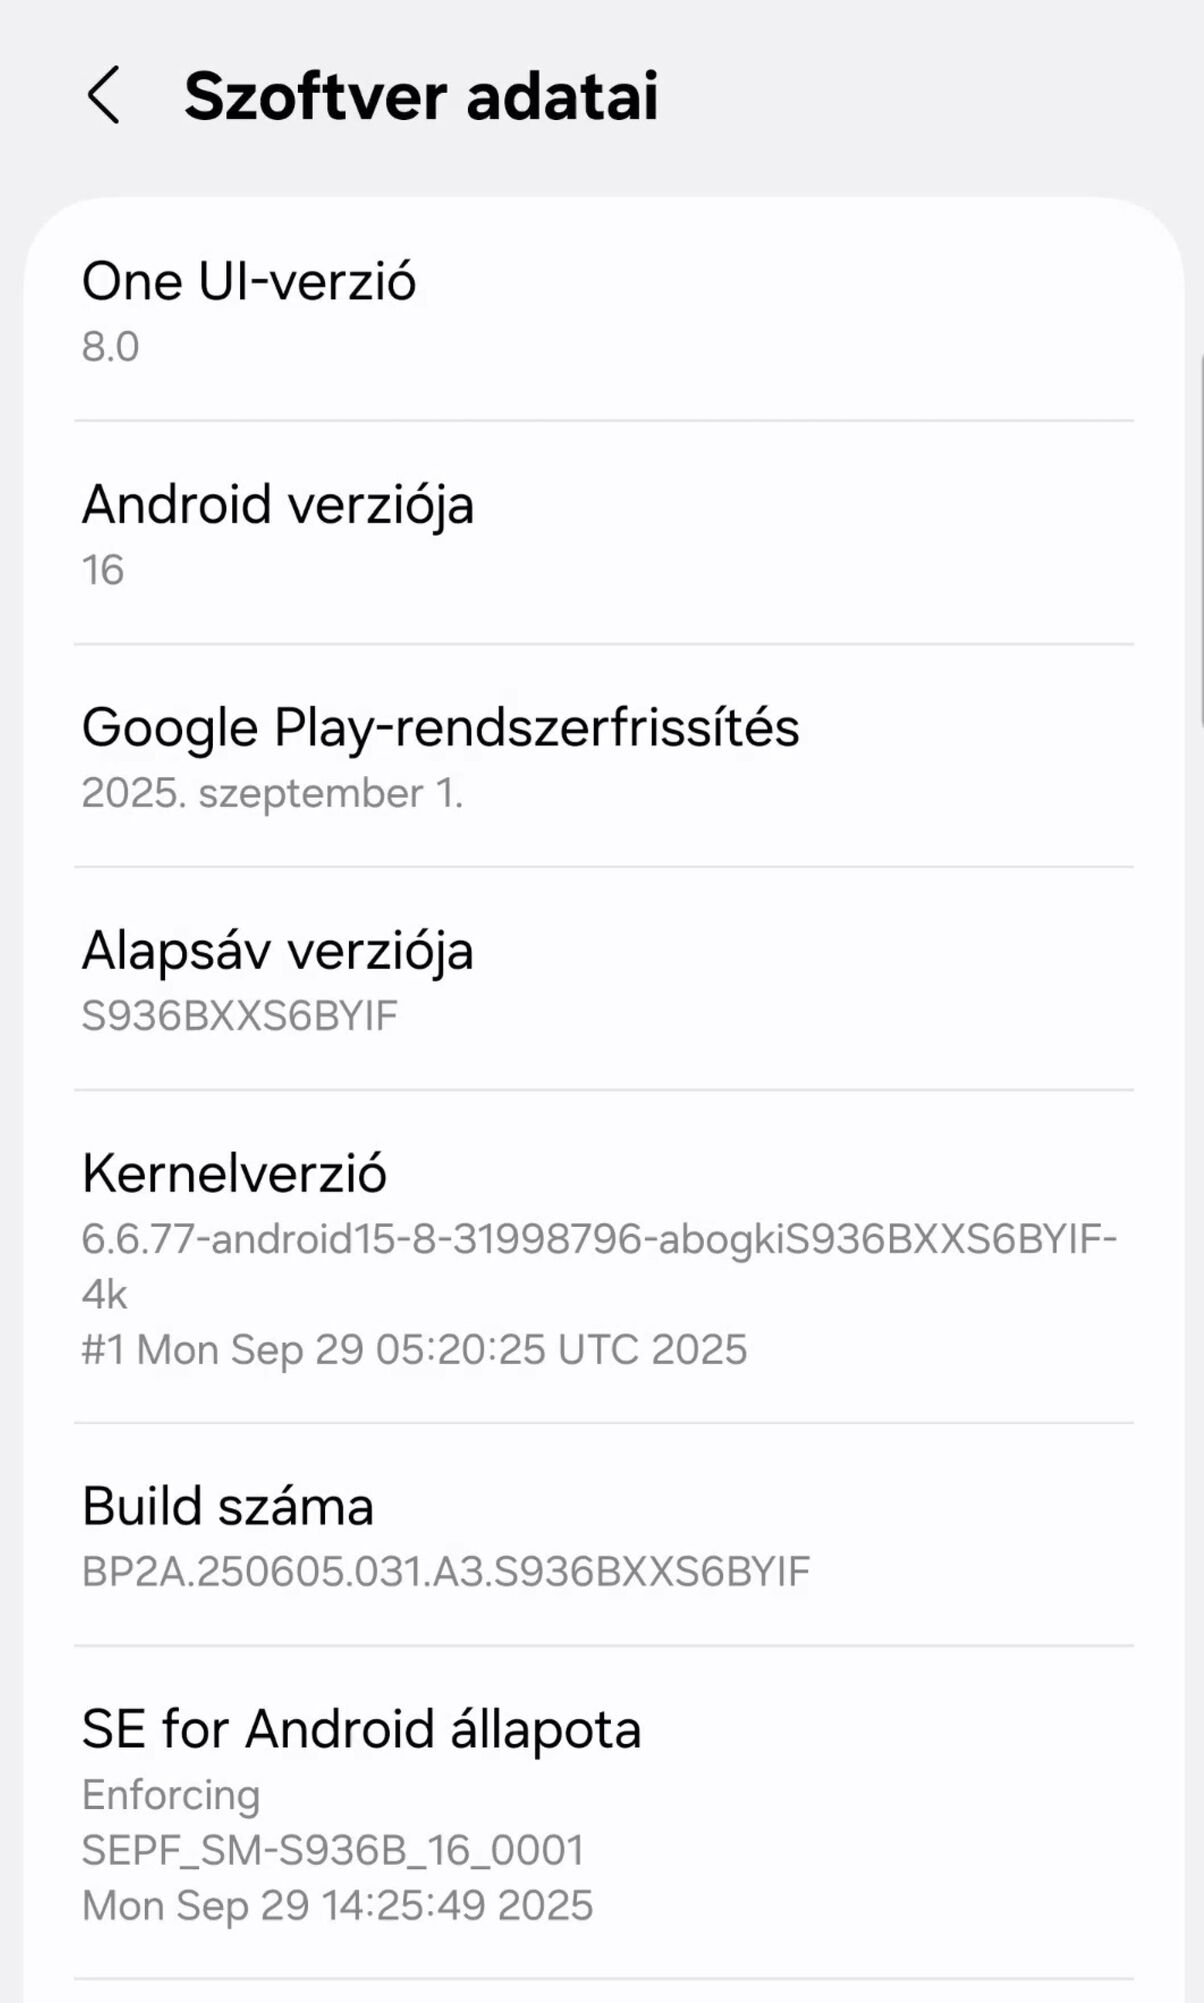Tap the SEPF_SM-S936B_16_0001 policy line

tap(333, 1850)
